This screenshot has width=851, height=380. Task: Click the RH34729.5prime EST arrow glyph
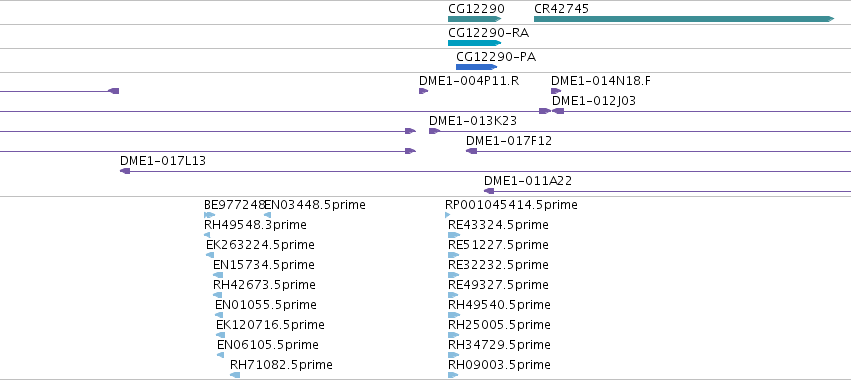tap(454, 355)
